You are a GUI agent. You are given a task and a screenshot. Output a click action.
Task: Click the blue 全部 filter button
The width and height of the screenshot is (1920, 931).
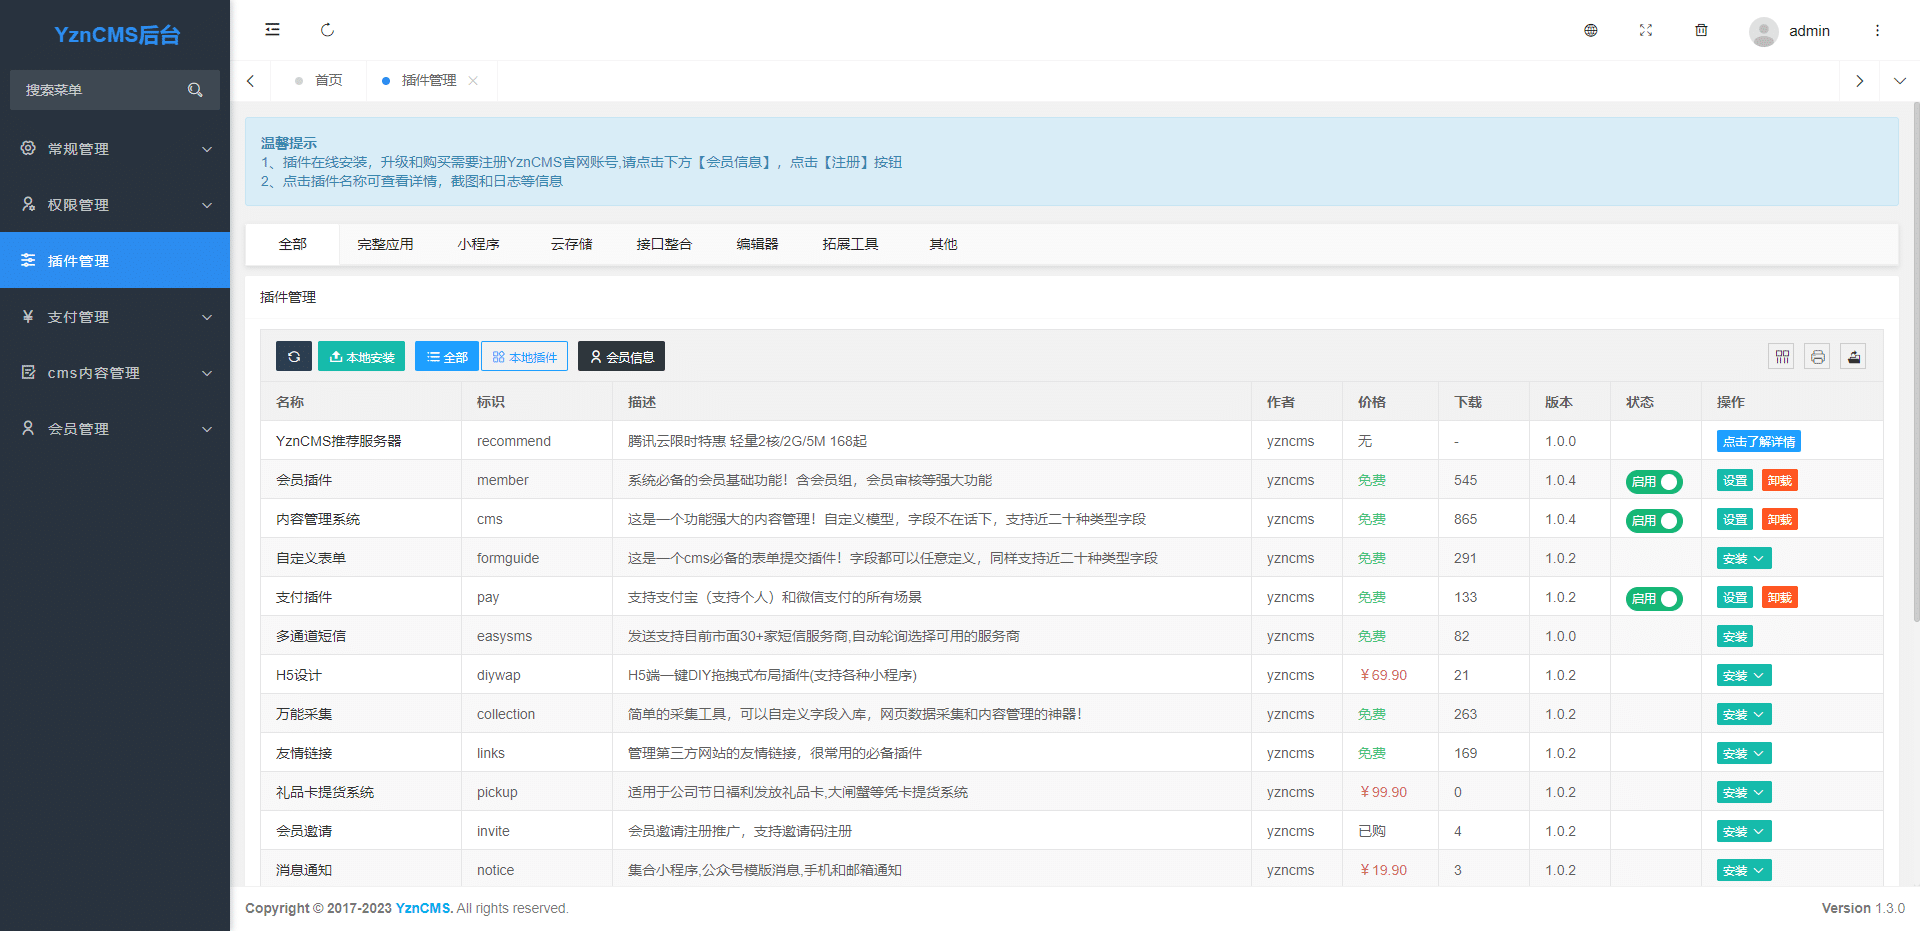coord(446,356)
